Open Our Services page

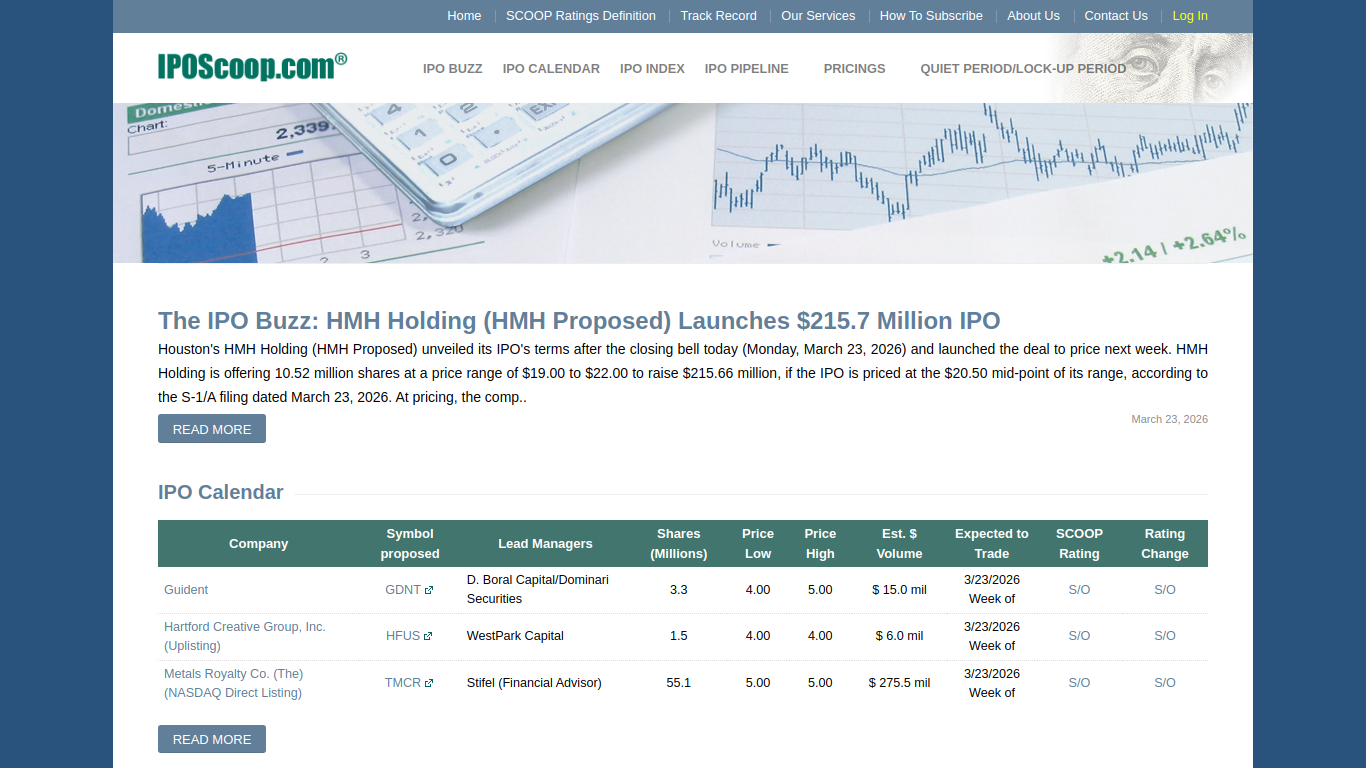tap(818, 16)
